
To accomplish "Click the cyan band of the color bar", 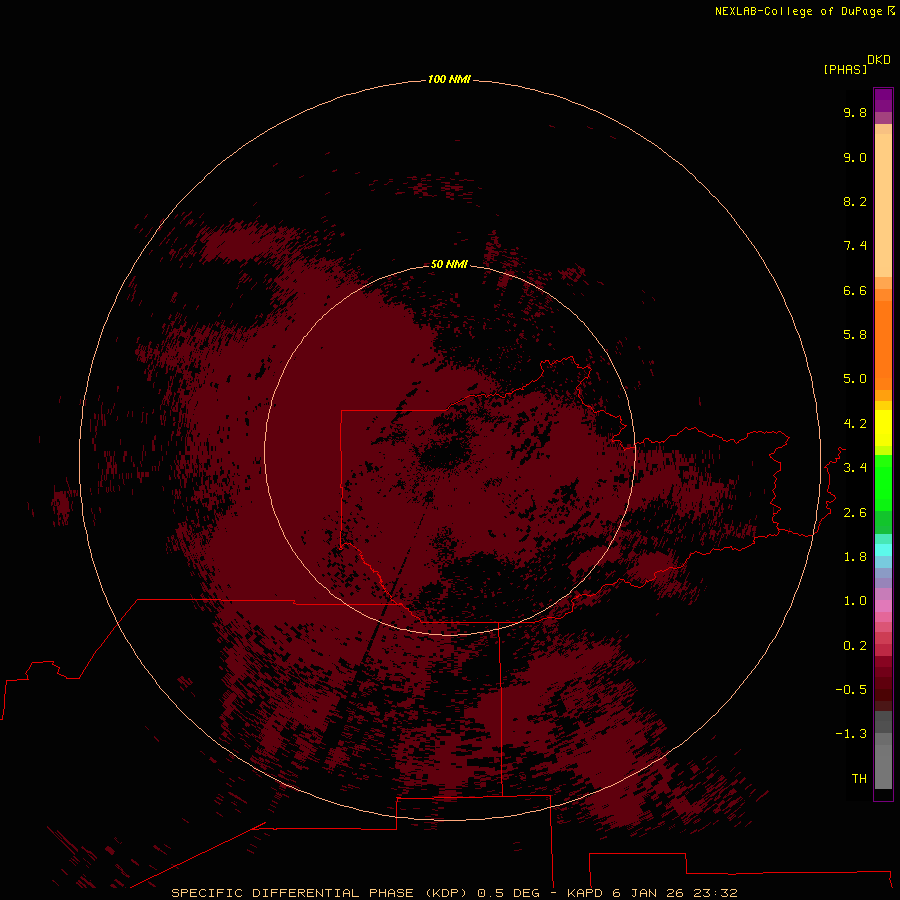I will coord(883,550).
